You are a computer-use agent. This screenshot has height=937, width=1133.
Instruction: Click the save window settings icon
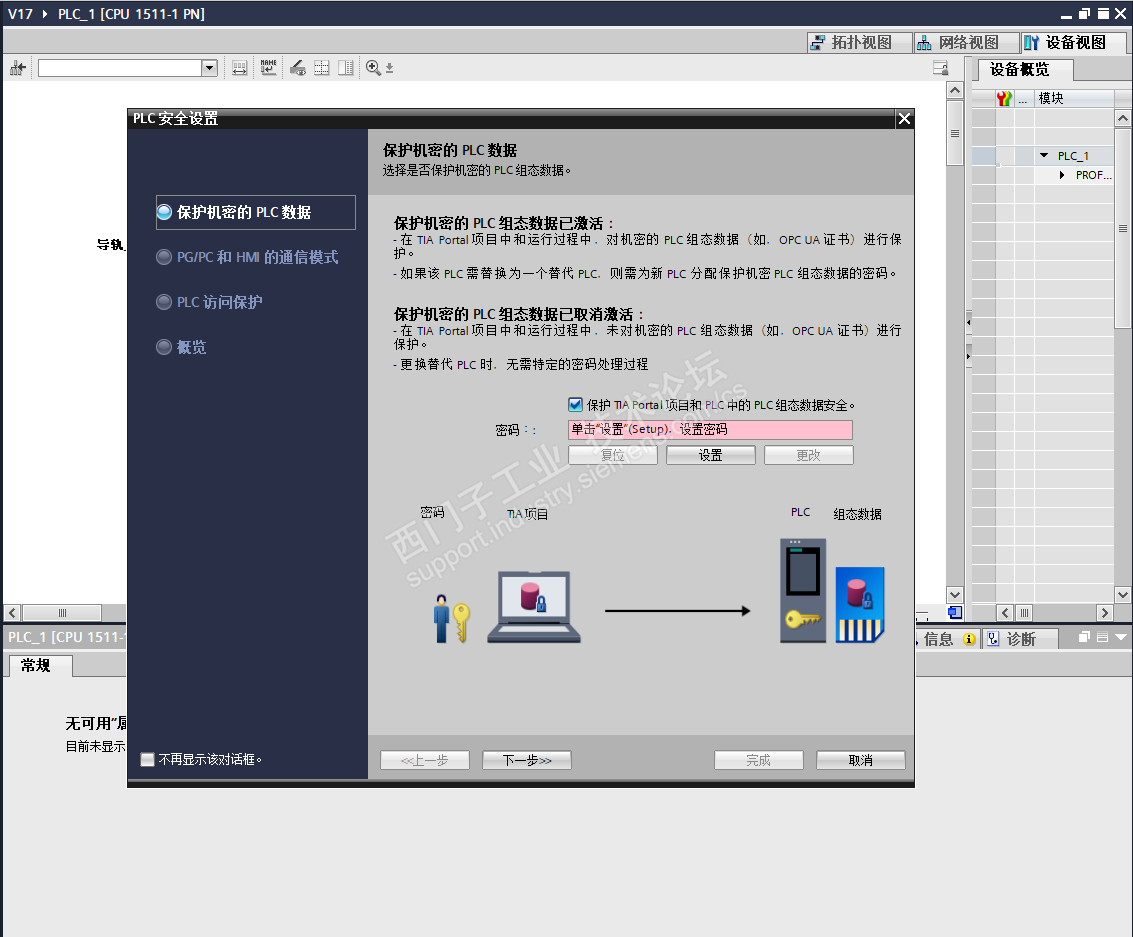[940, 68]
